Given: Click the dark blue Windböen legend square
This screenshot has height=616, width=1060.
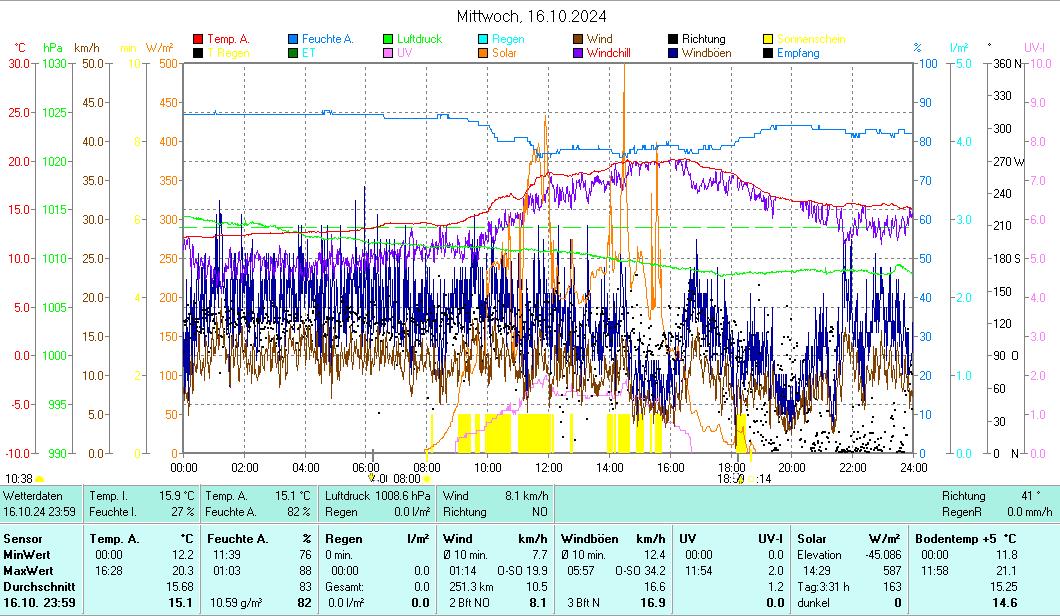Looking at the screenshot, I should coord(673,53).
